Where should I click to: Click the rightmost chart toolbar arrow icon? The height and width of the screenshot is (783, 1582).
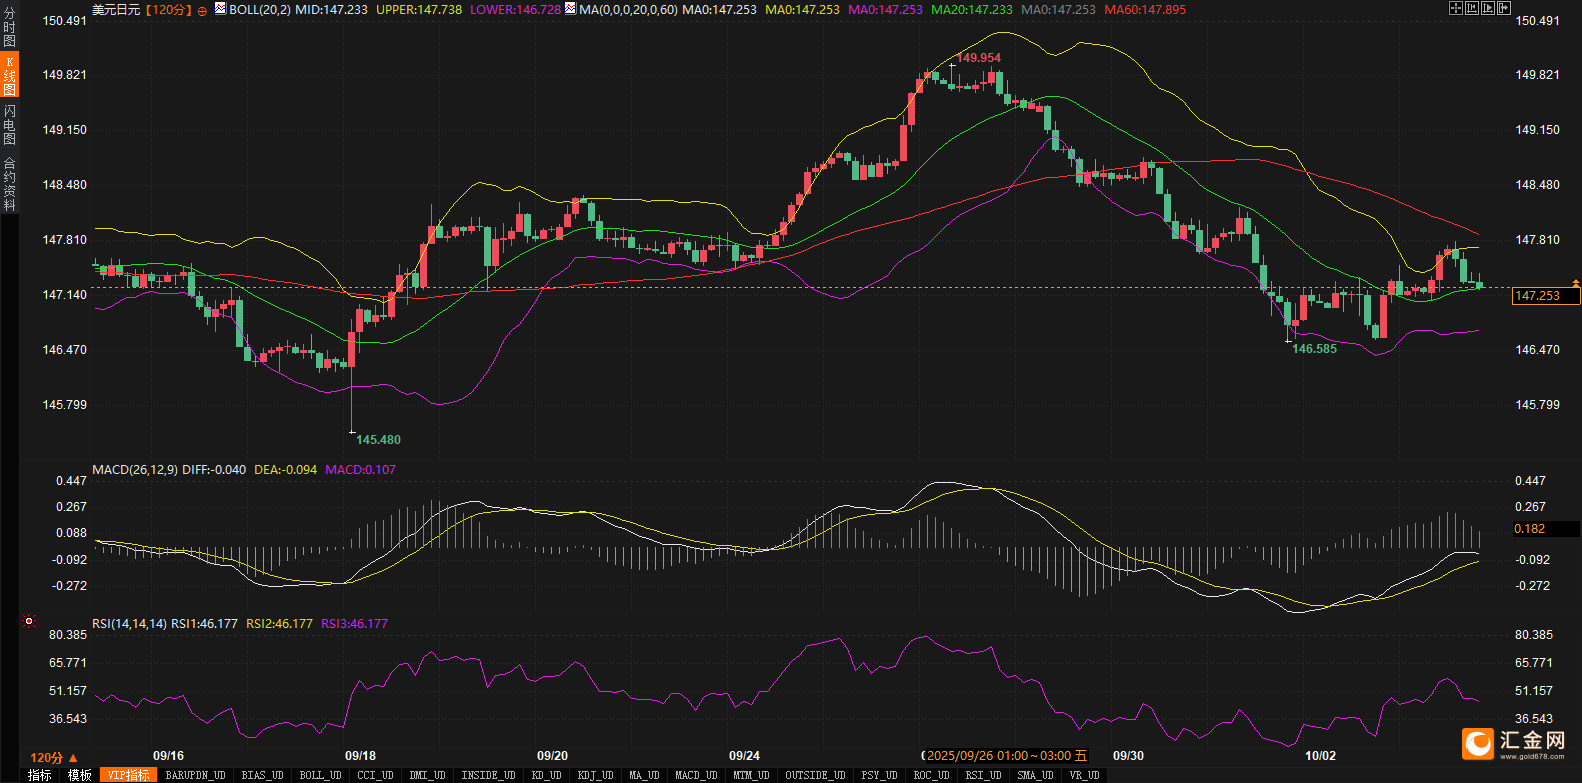point(1503,8)
